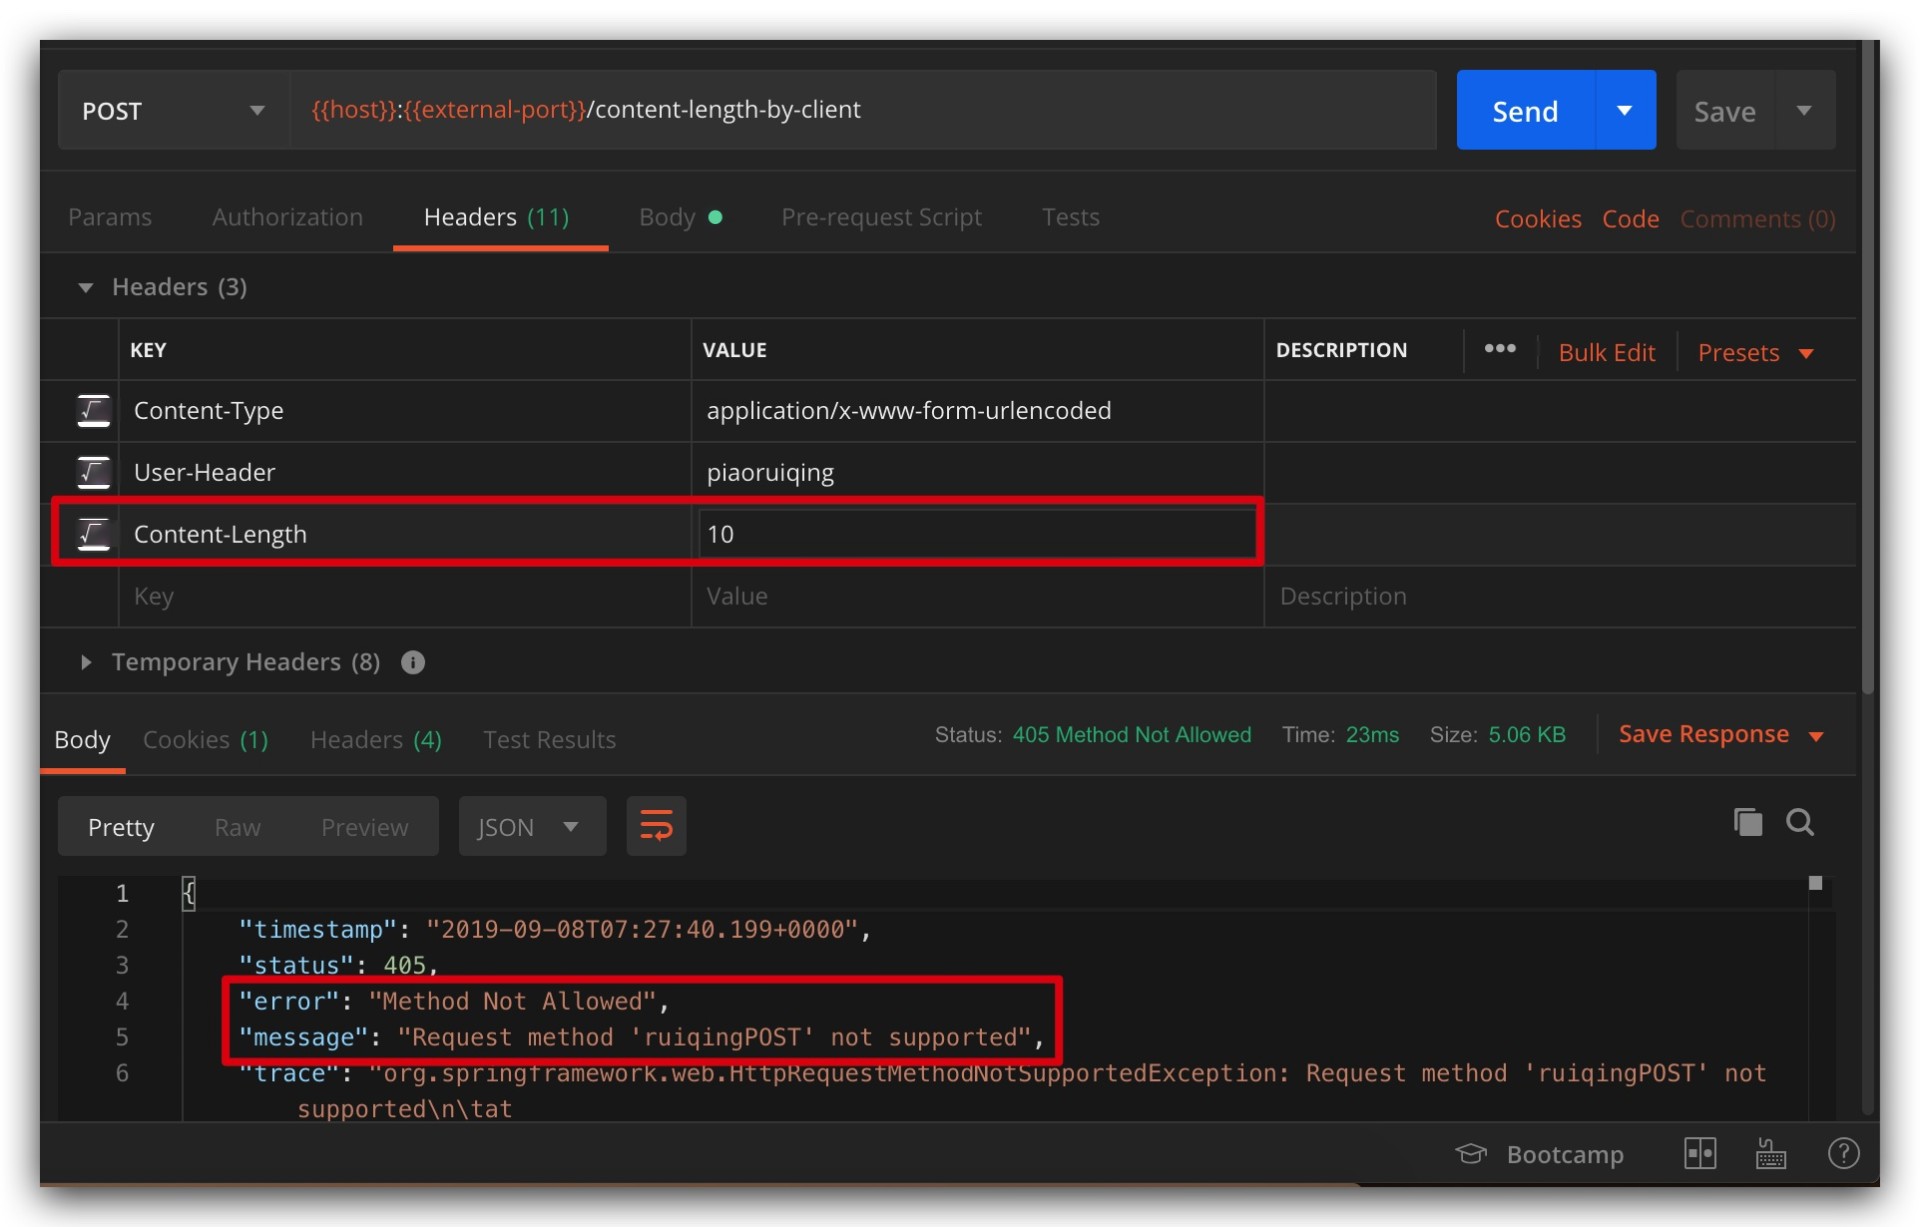Screen dimensions: 1920x1227
Task: Click the User-Header key cell
Action: [405, 472]
